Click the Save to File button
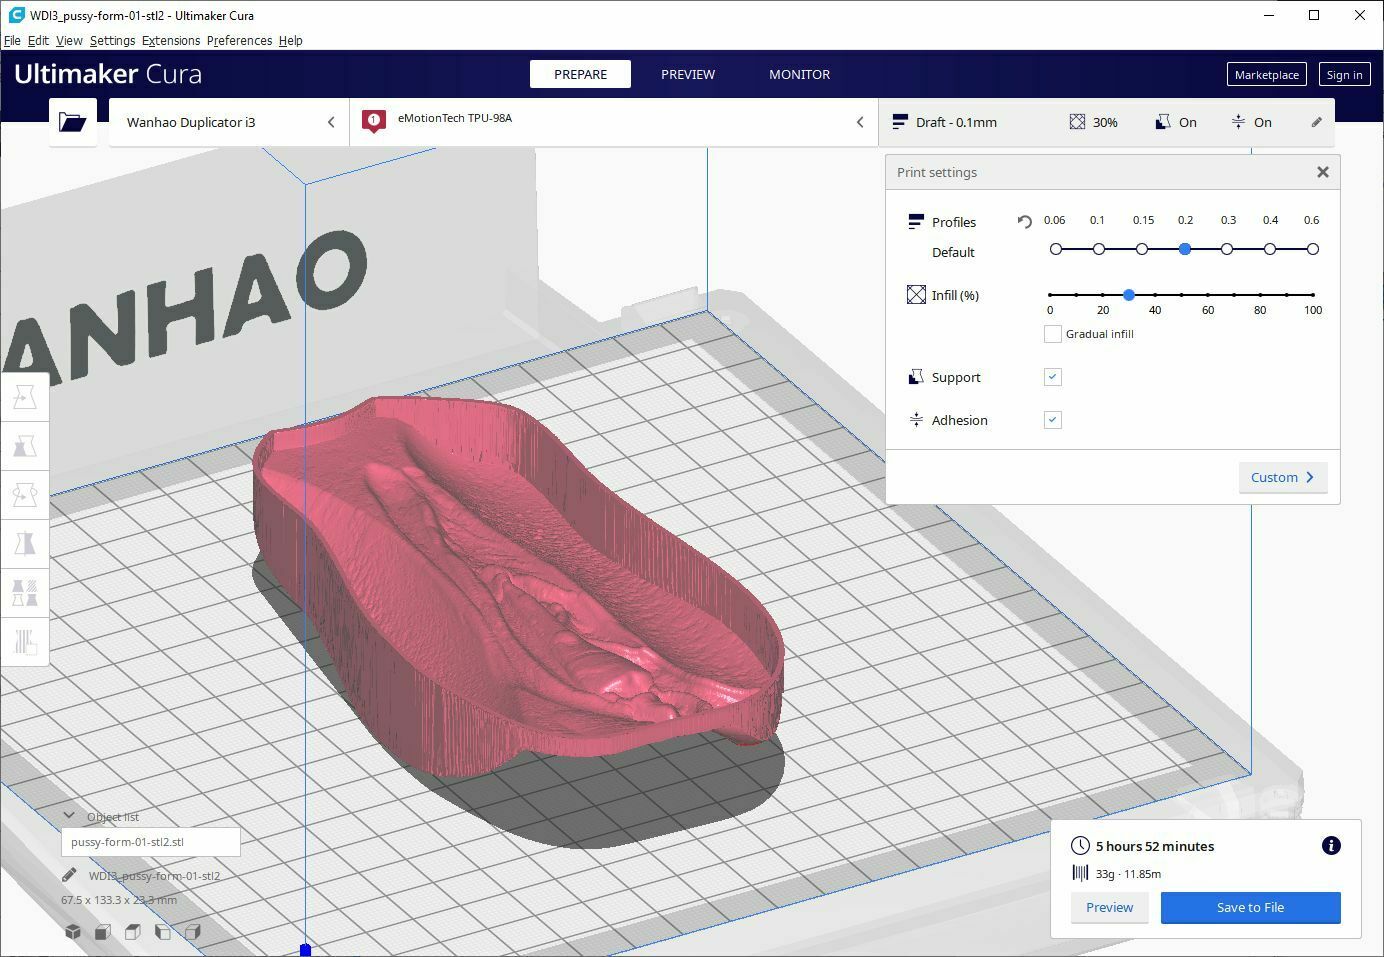This screenshot has height=957, width=1384. point(1250,908)
